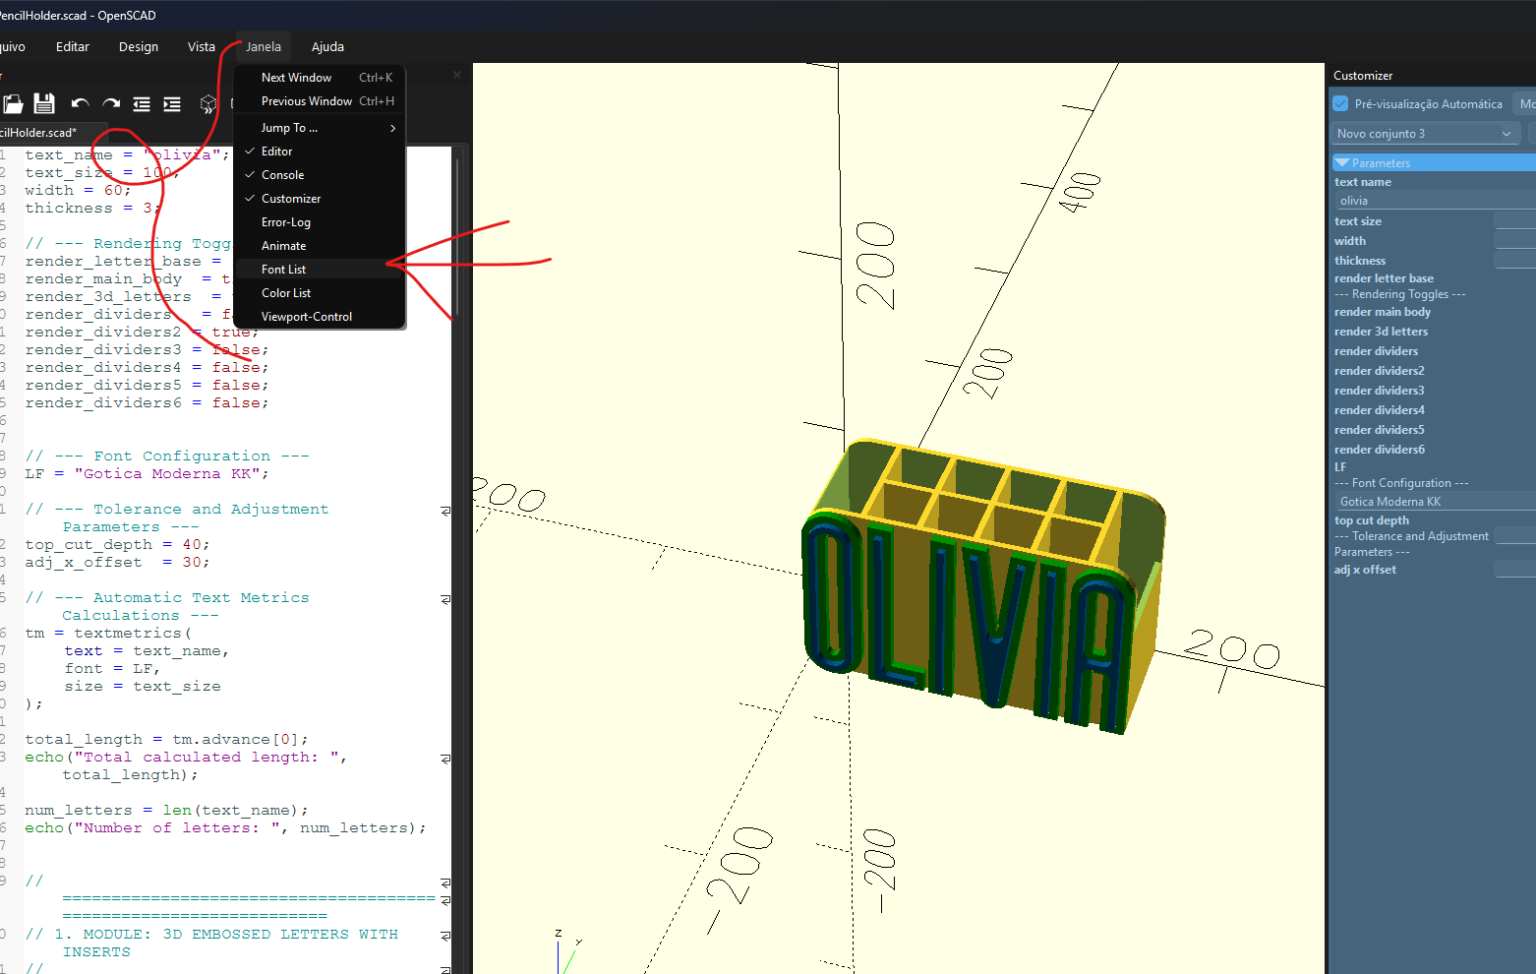Open the Gotica Moderna KK font dropdown
1536x974 pixels.
(x=1436, y=502)
